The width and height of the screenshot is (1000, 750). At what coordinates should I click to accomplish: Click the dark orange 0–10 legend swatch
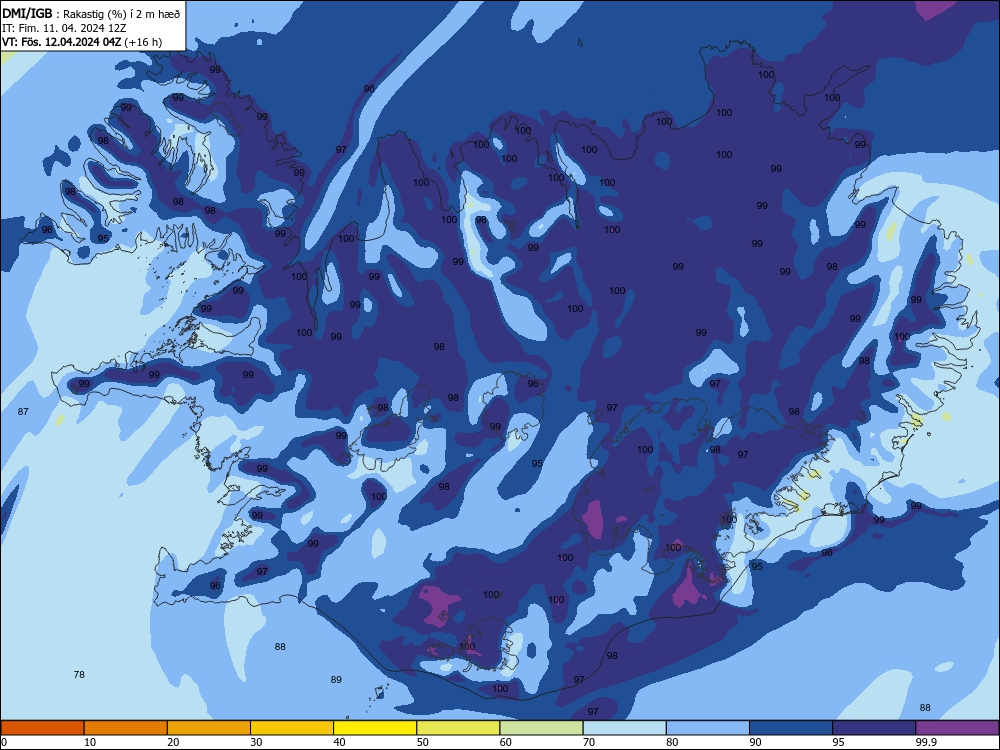(x=42, y=728)
